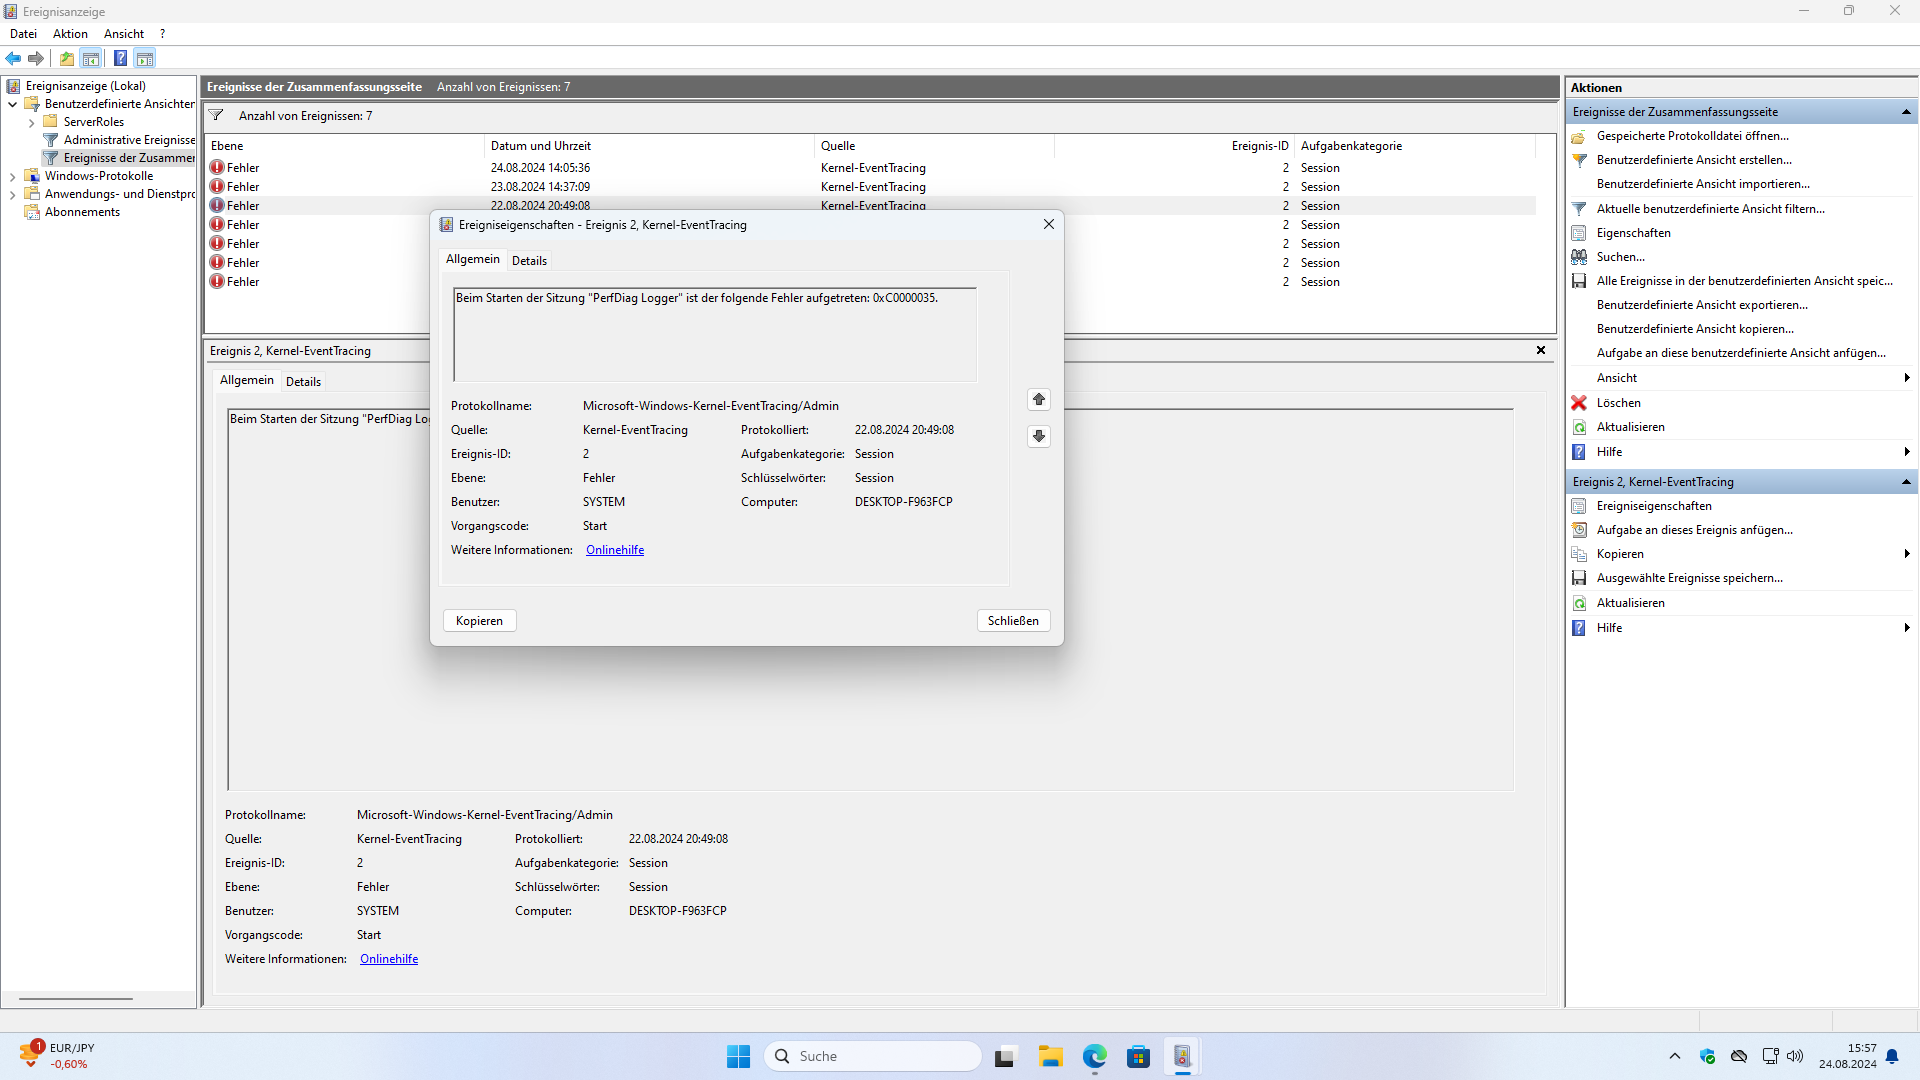Image resolution: width=1920 pixels, height=1080 pixels.
Task: Expand the ServerRoles folder
Action: pyautogui.click(x=31, y=122)
